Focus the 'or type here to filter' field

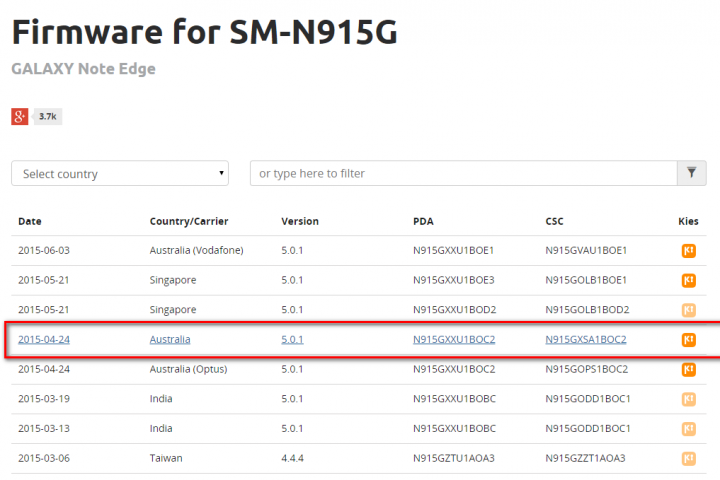click(463, 173)
